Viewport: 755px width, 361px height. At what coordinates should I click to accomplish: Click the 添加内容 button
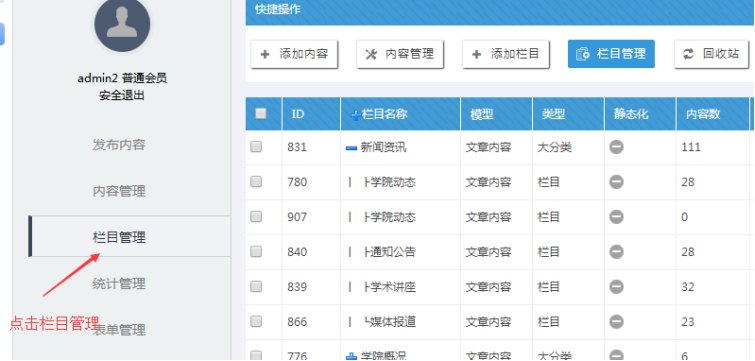[x=294, y=54]
